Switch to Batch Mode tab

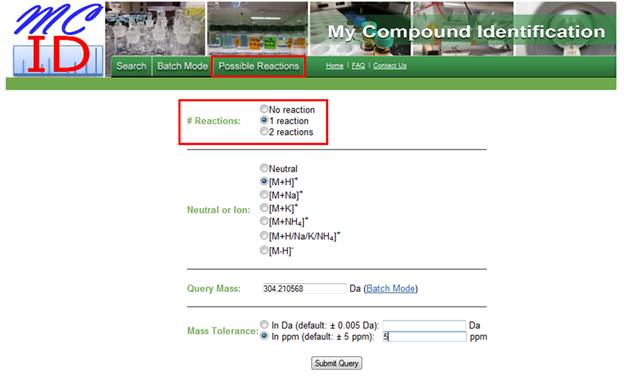[182, 66]
